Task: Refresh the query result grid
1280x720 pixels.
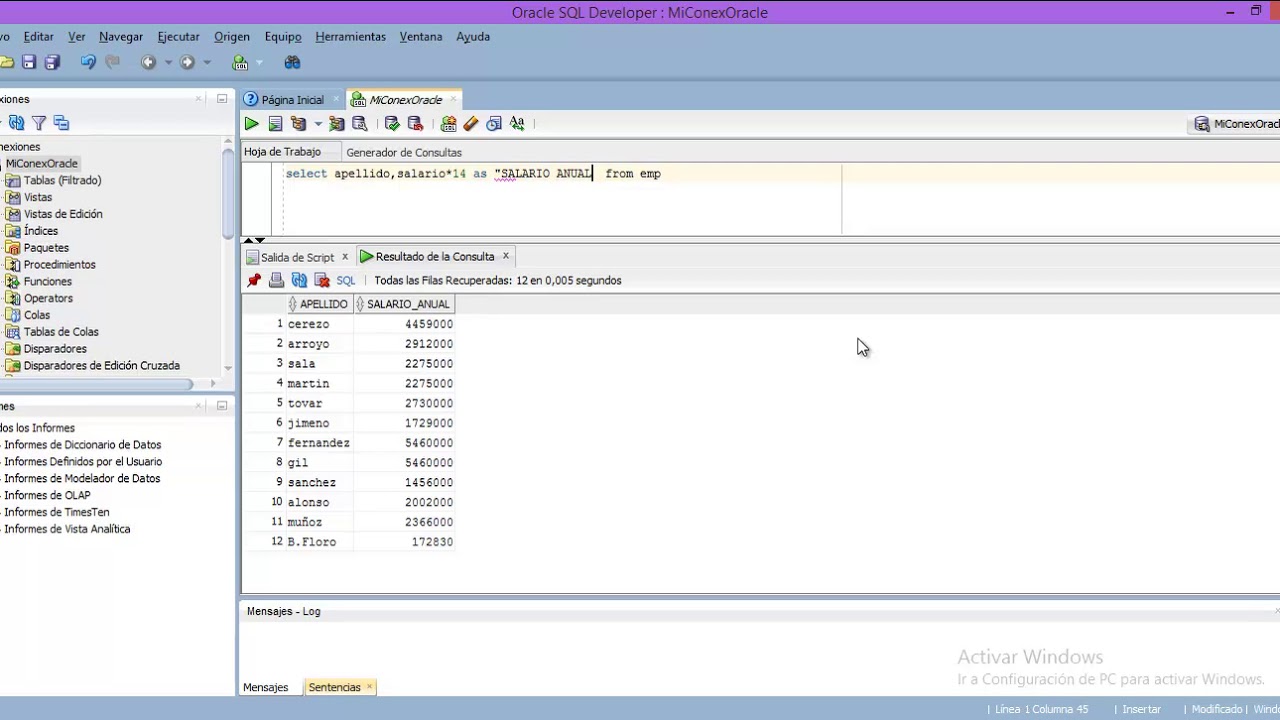Action: [x=299, y=281]
